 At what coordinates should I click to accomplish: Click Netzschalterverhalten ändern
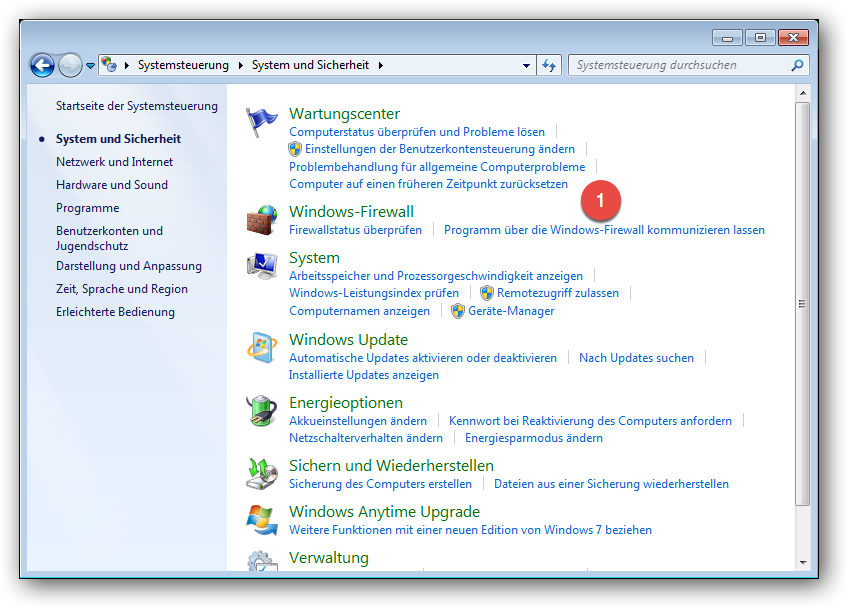pos(366,438)
